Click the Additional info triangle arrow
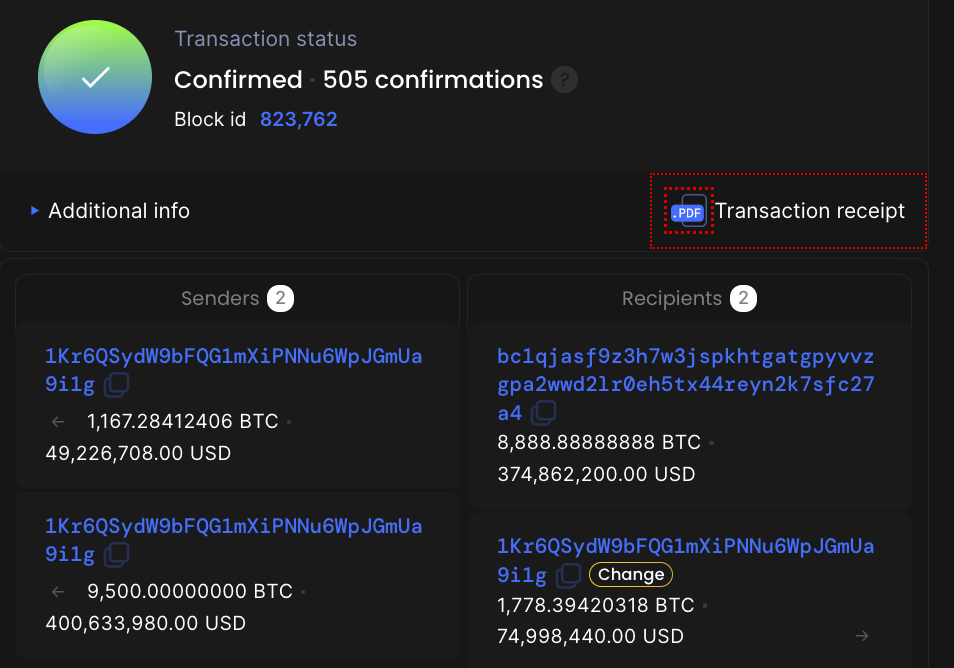The image size is (954, 668). click(35, 210)
